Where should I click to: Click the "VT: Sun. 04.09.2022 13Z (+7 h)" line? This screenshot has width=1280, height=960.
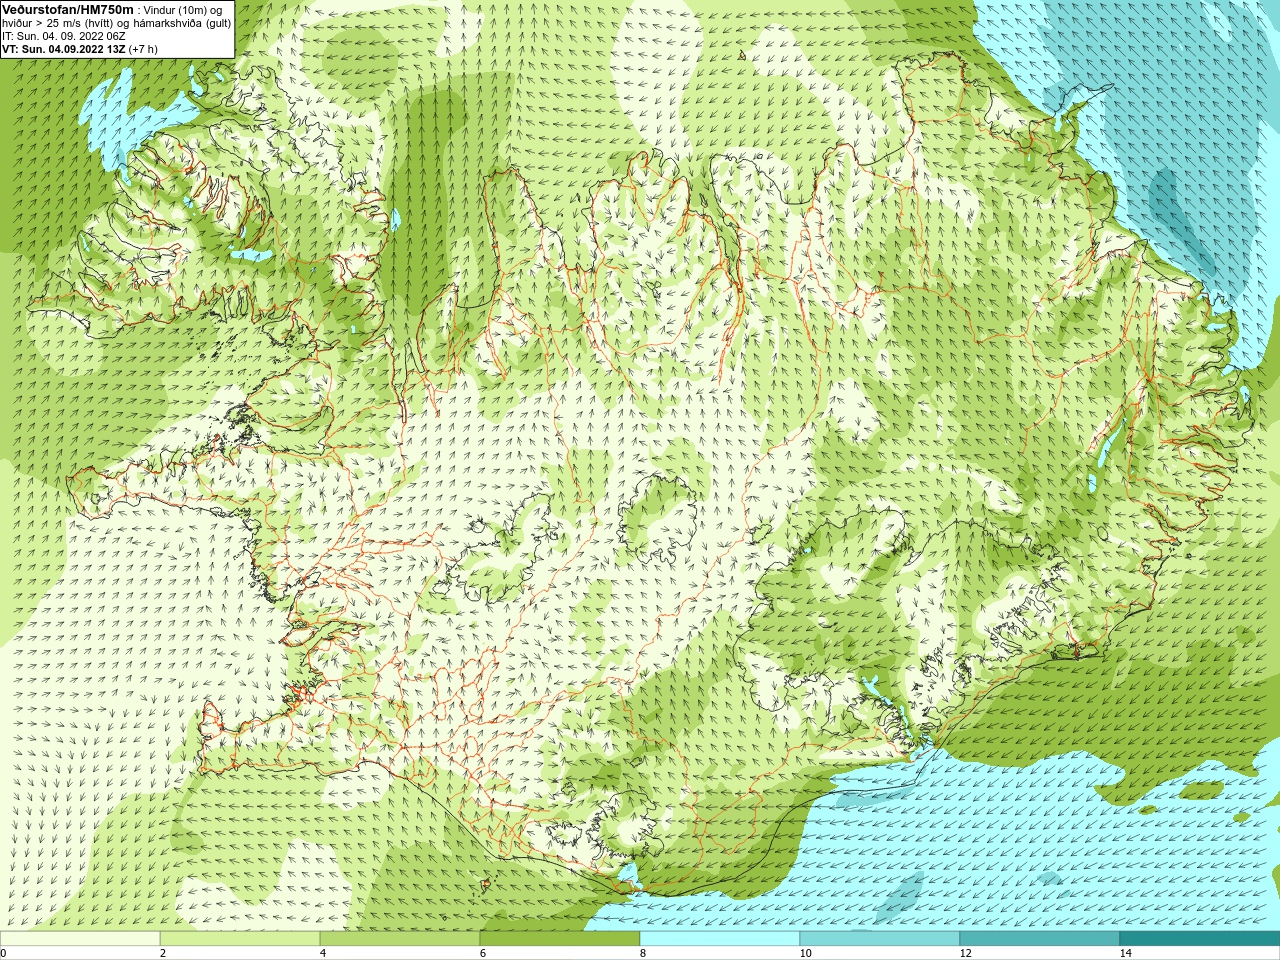pos(80,49)
